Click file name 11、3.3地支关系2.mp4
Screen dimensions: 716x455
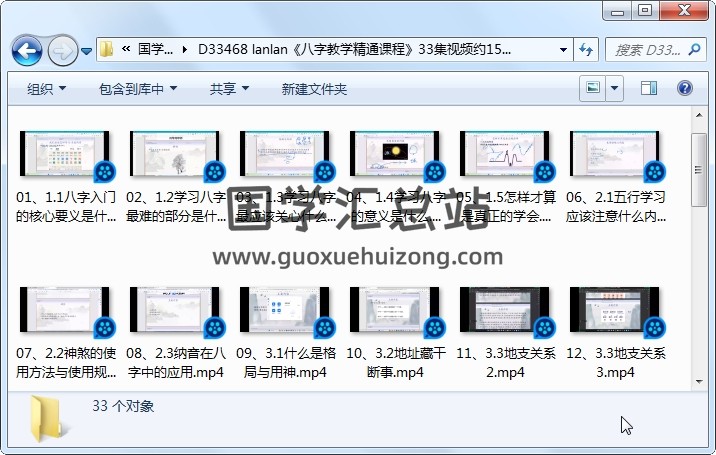(x=505, y=362)
